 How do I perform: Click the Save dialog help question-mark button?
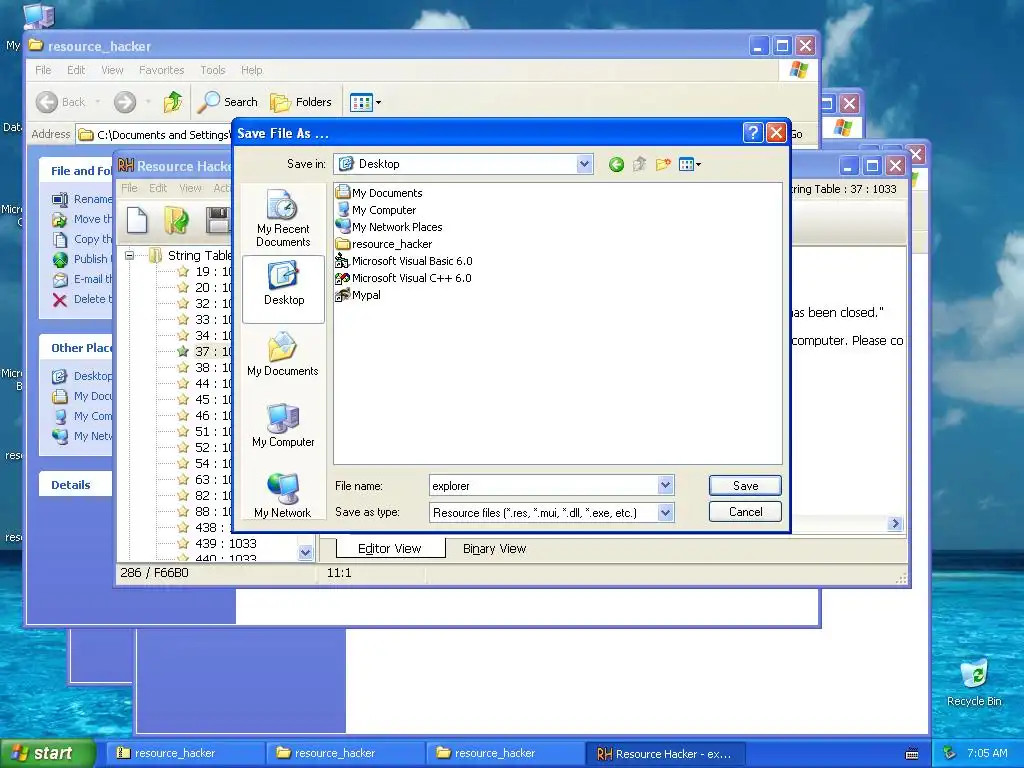point(752,133)
